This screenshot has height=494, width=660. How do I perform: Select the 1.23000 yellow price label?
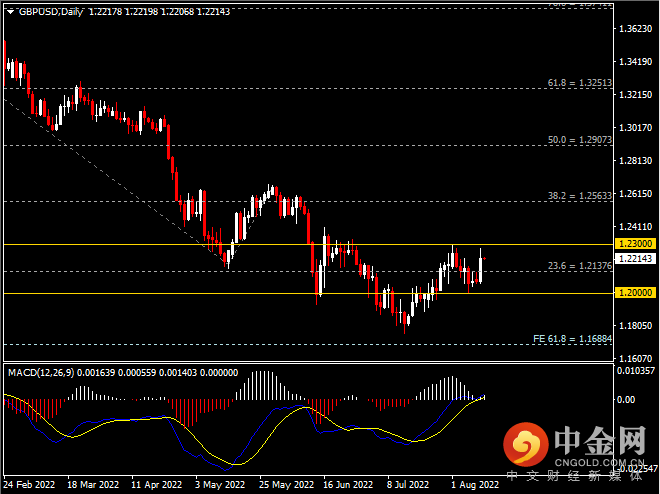[636, 244]
